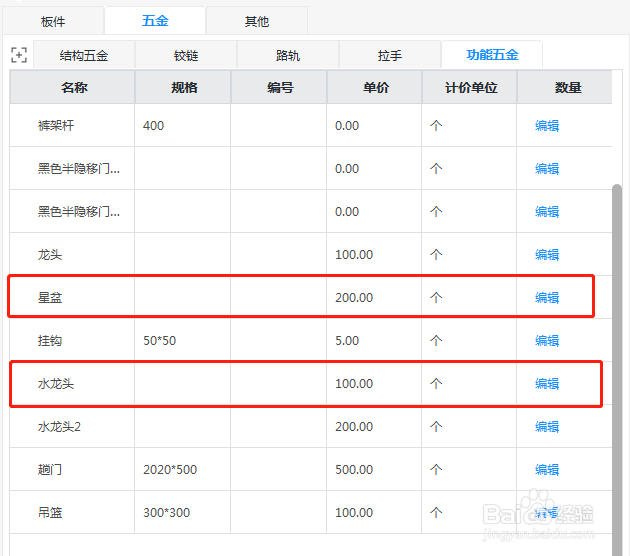Viewport: 630px width, 556px height.
Task: Click 编辑 link in the 趟门 row
Action: 547,470
